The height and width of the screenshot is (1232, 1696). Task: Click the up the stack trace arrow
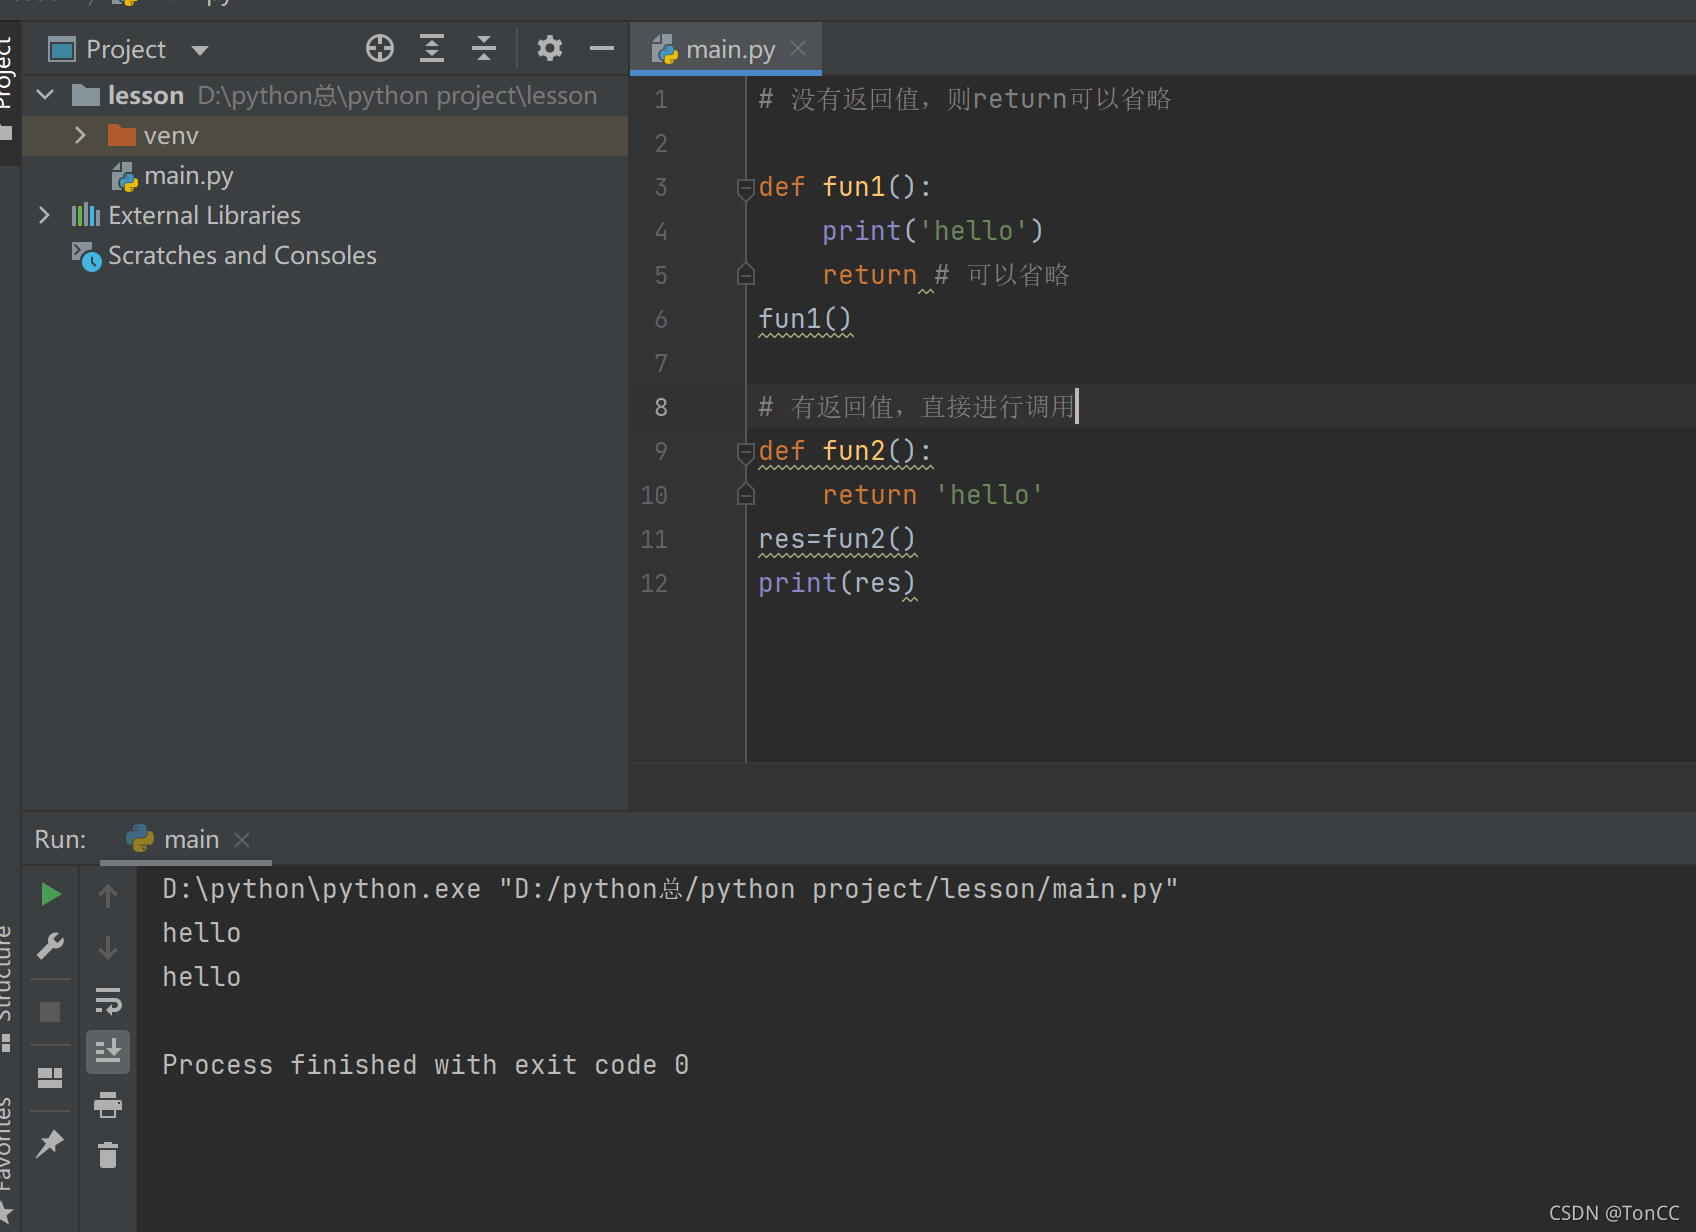coord(108,895)
